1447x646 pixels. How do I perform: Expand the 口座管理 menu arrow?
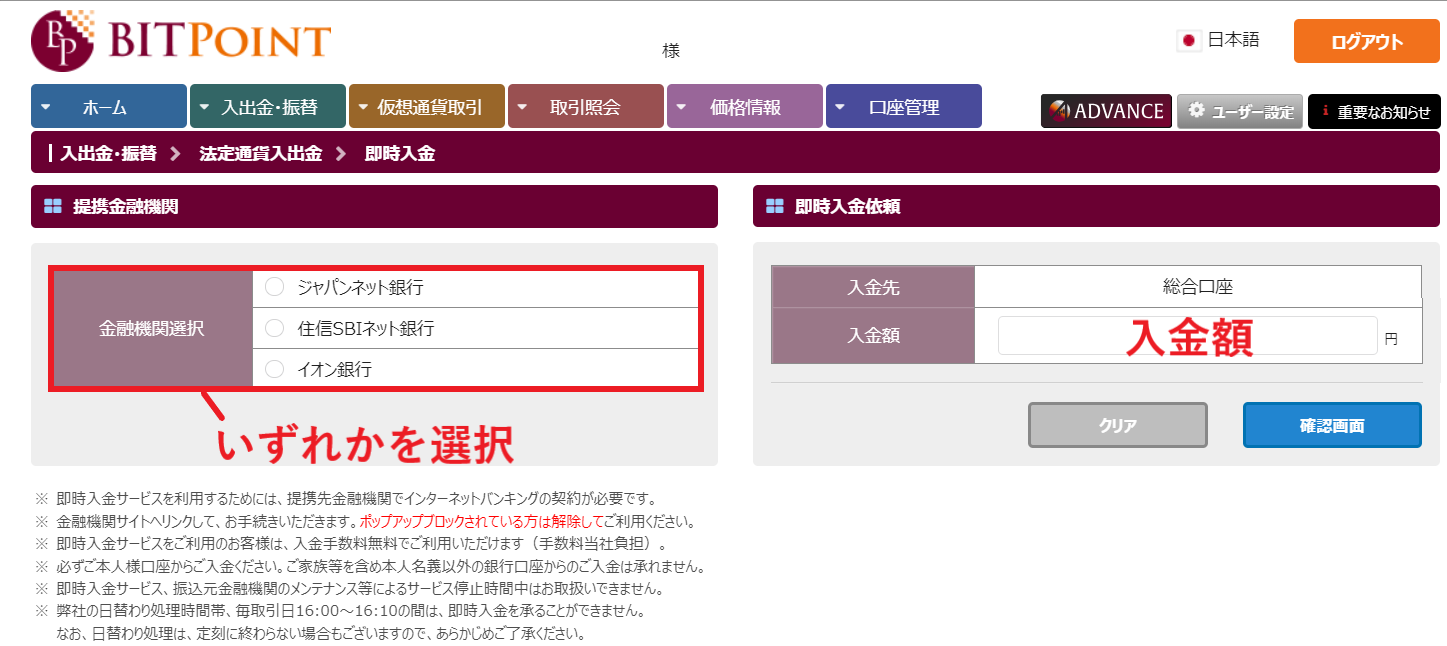pyautogui.click(x=841, y=107)
